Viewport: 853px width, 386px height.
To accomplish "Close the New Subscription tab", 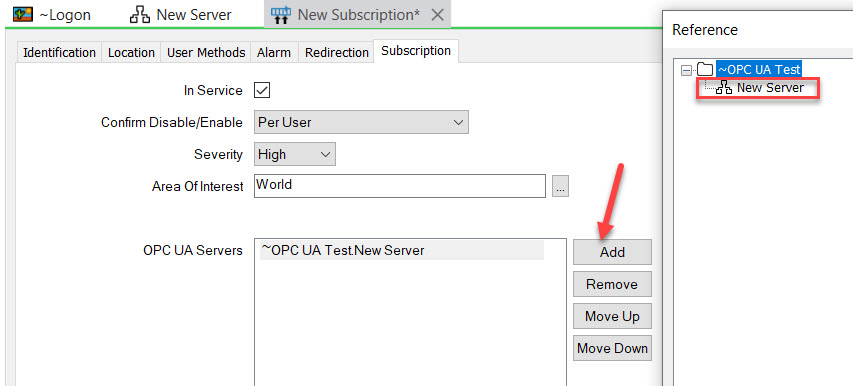I will pyautogui.click(x=438, y=15).
